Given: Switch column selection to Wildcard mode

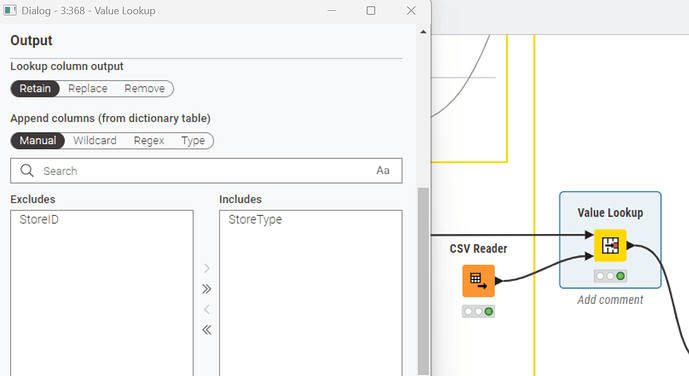Looking at the screenshot, I should [95, 141].
